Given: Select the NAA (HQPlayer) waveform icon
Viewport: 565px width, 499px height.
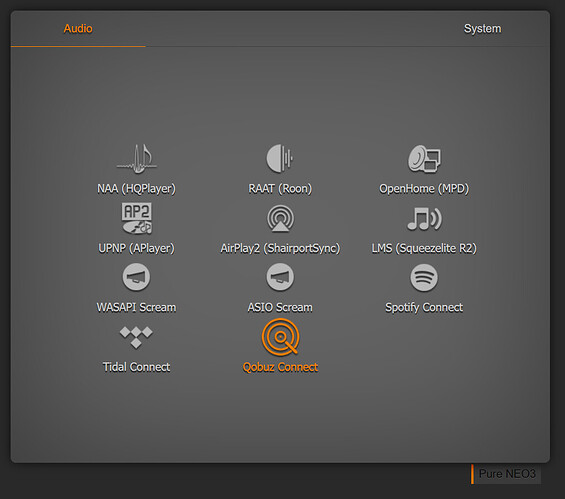Looking at the screenshot, I should coord(137,159).
